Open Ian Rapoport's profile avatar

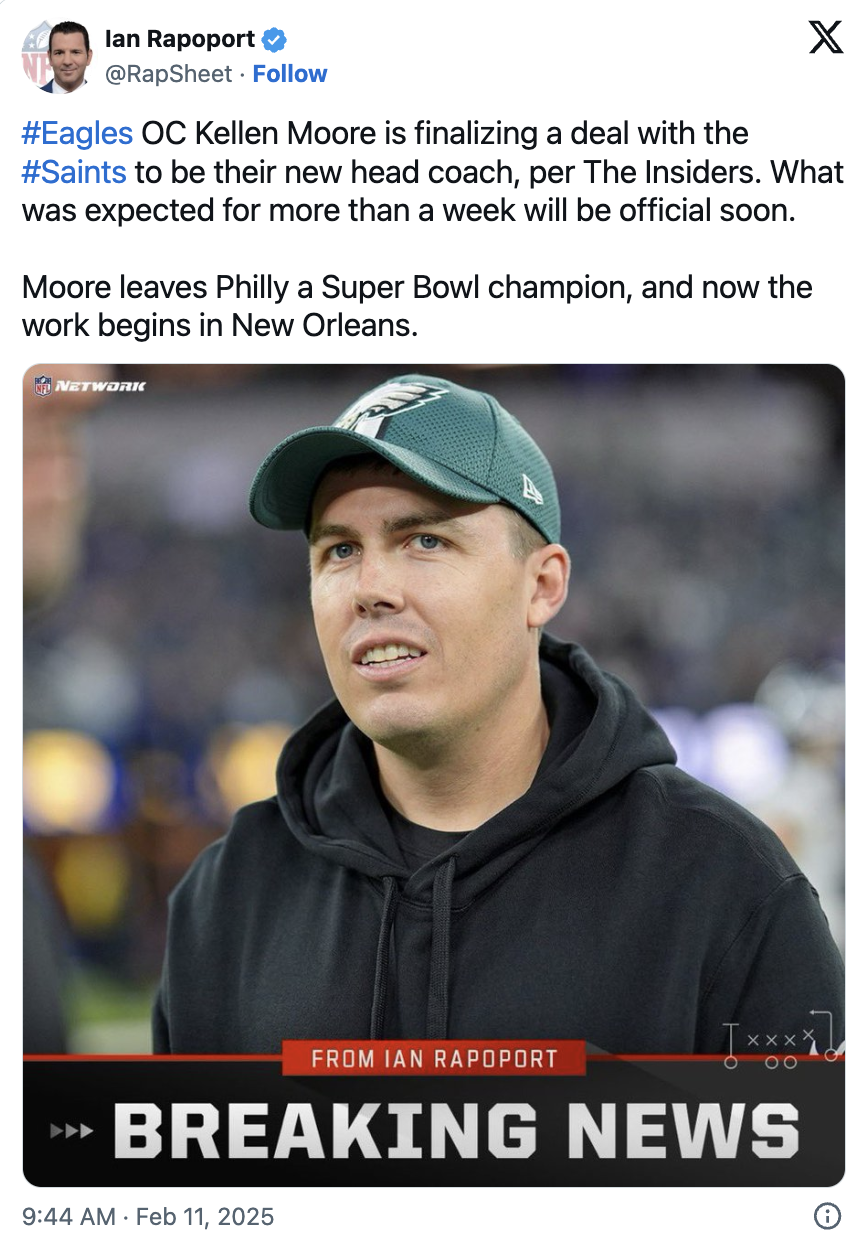point(57,57)
